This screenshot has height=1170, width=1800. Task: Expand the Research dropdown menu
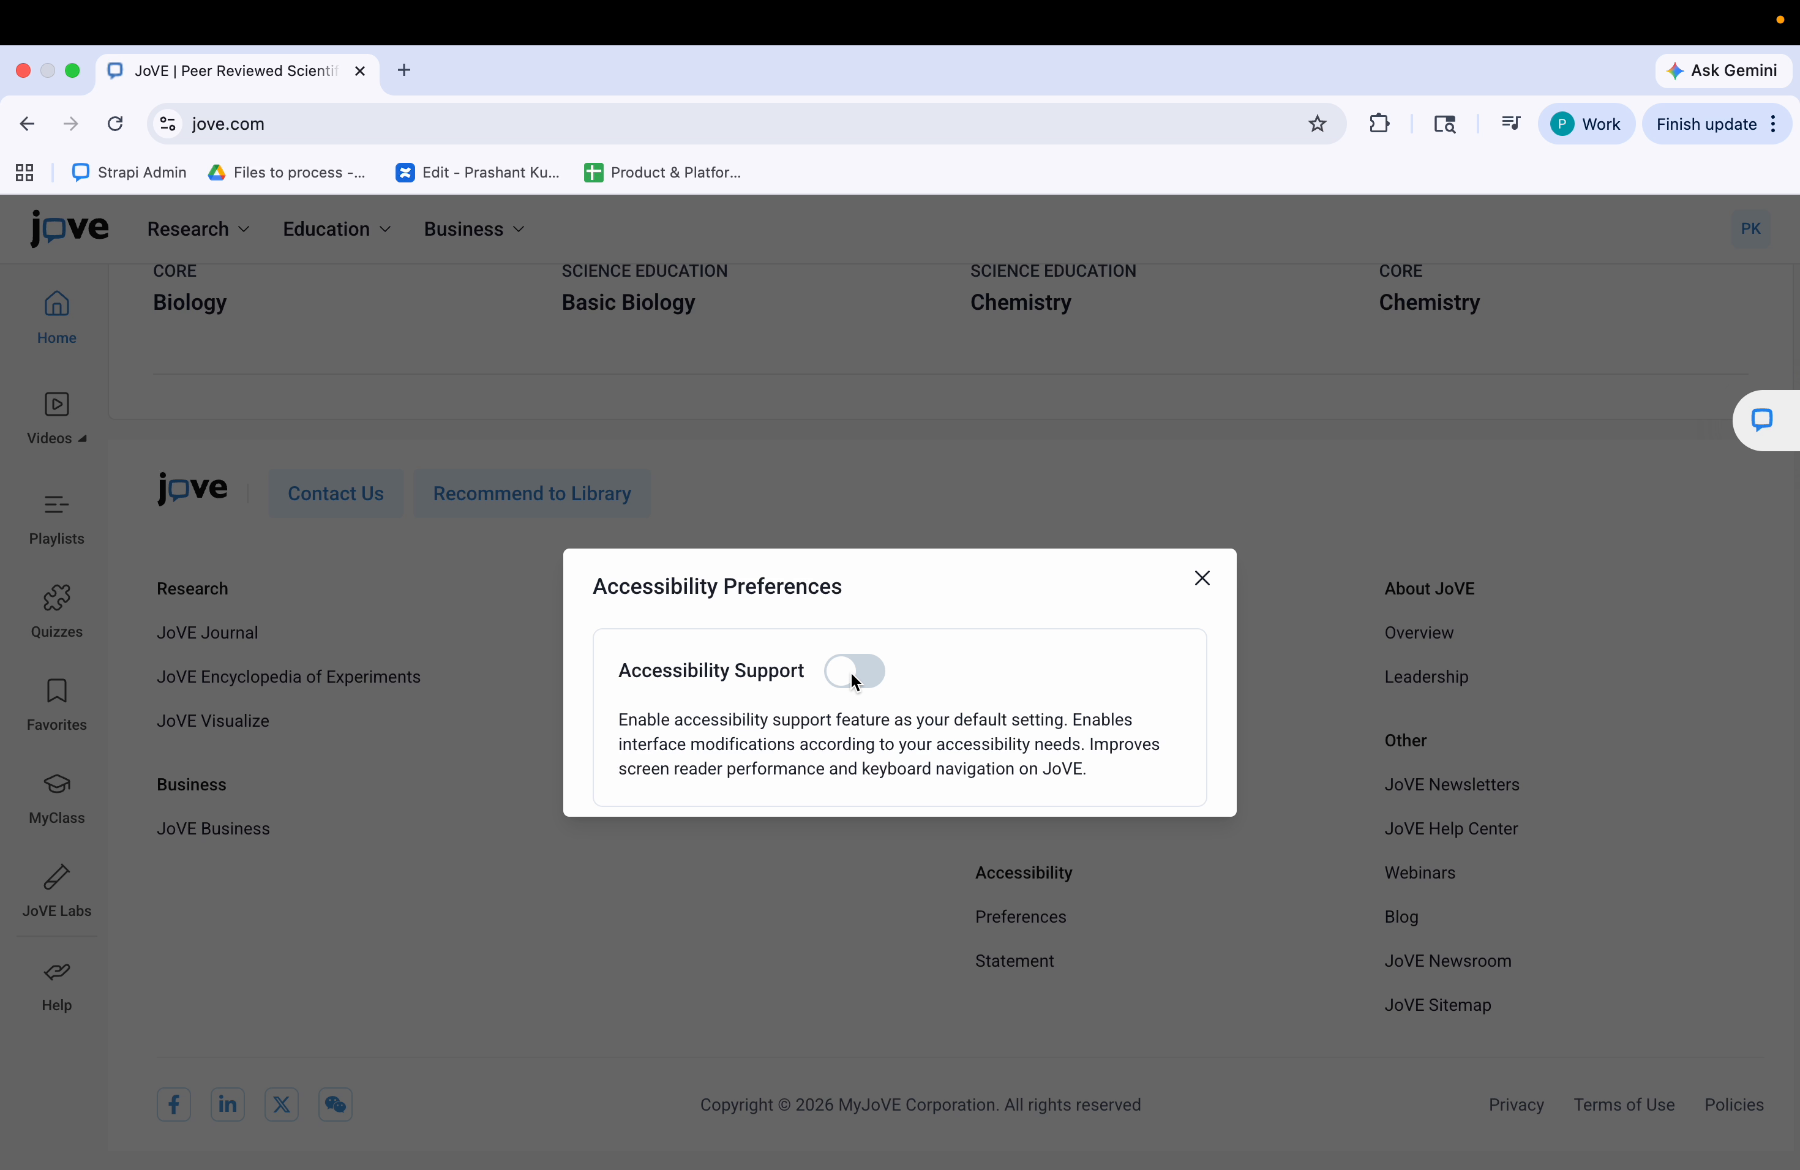click(198, 229)
